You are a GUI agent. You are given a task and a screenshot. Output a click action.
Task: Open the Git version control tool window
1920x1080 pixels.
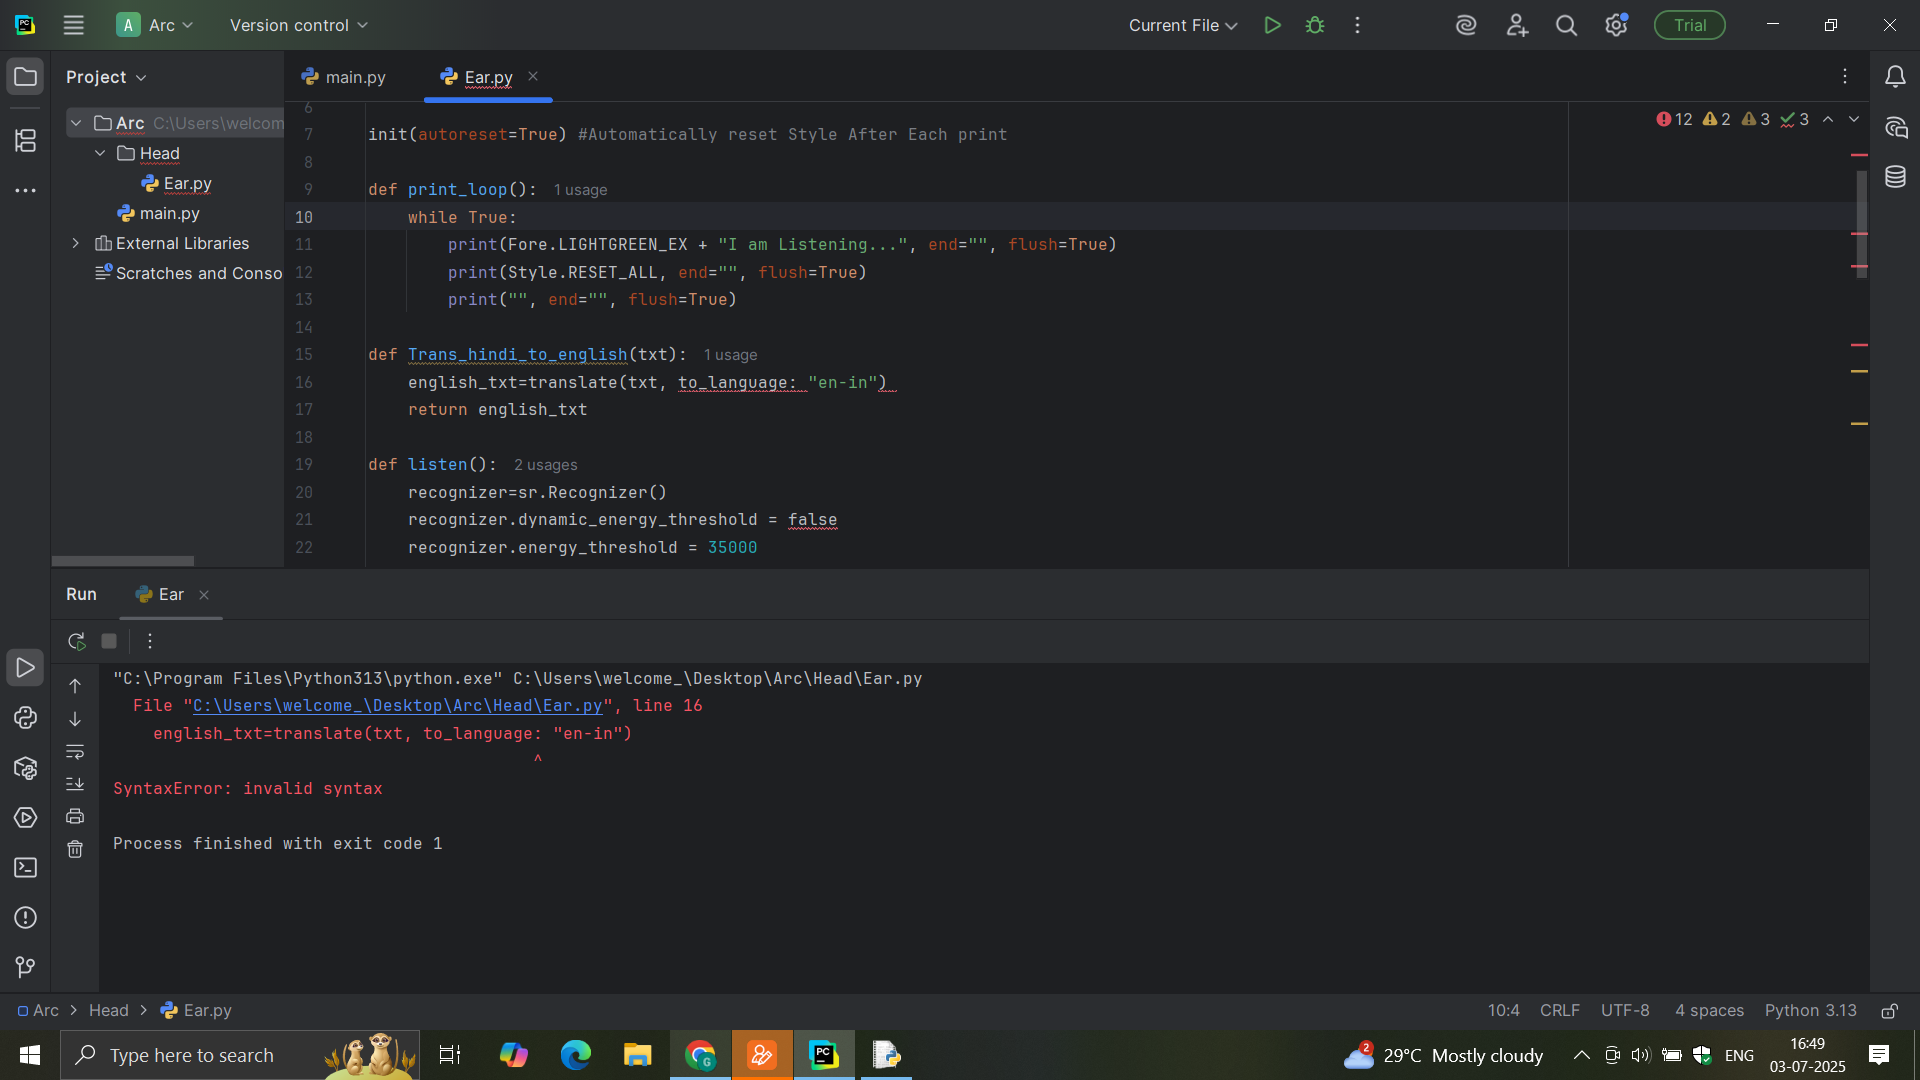25,966
